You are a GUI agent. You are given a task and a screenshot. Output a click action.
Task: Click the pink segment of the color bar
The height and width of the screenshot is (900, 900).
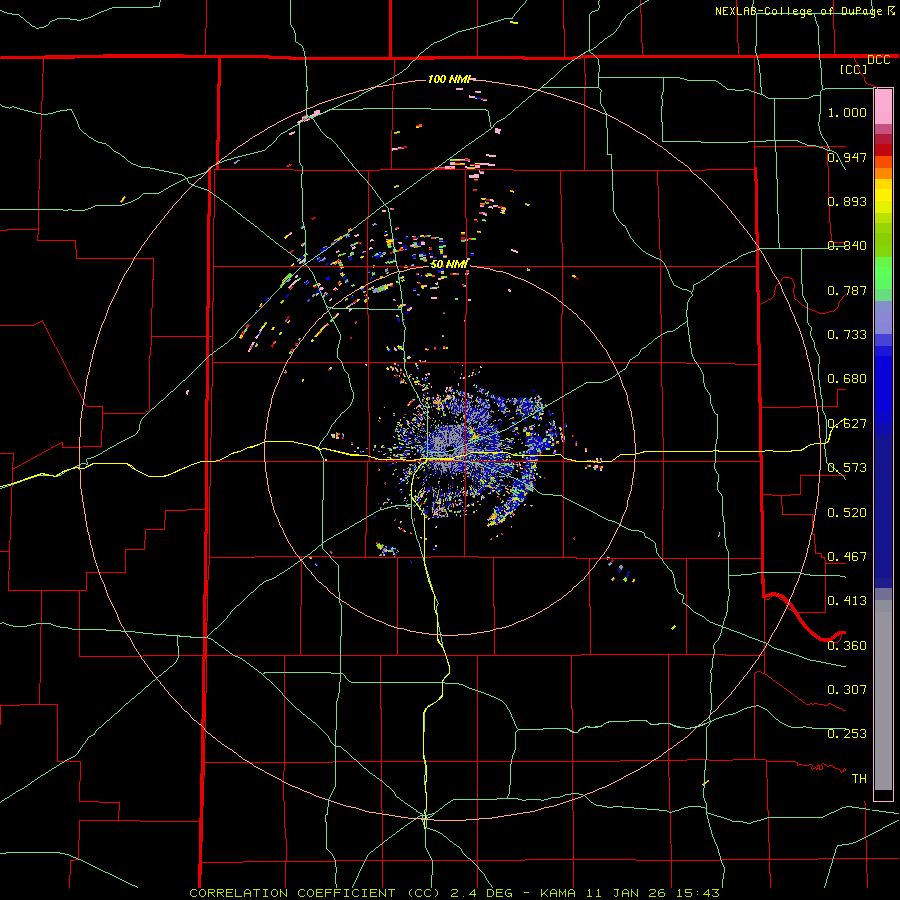point(883,107)
